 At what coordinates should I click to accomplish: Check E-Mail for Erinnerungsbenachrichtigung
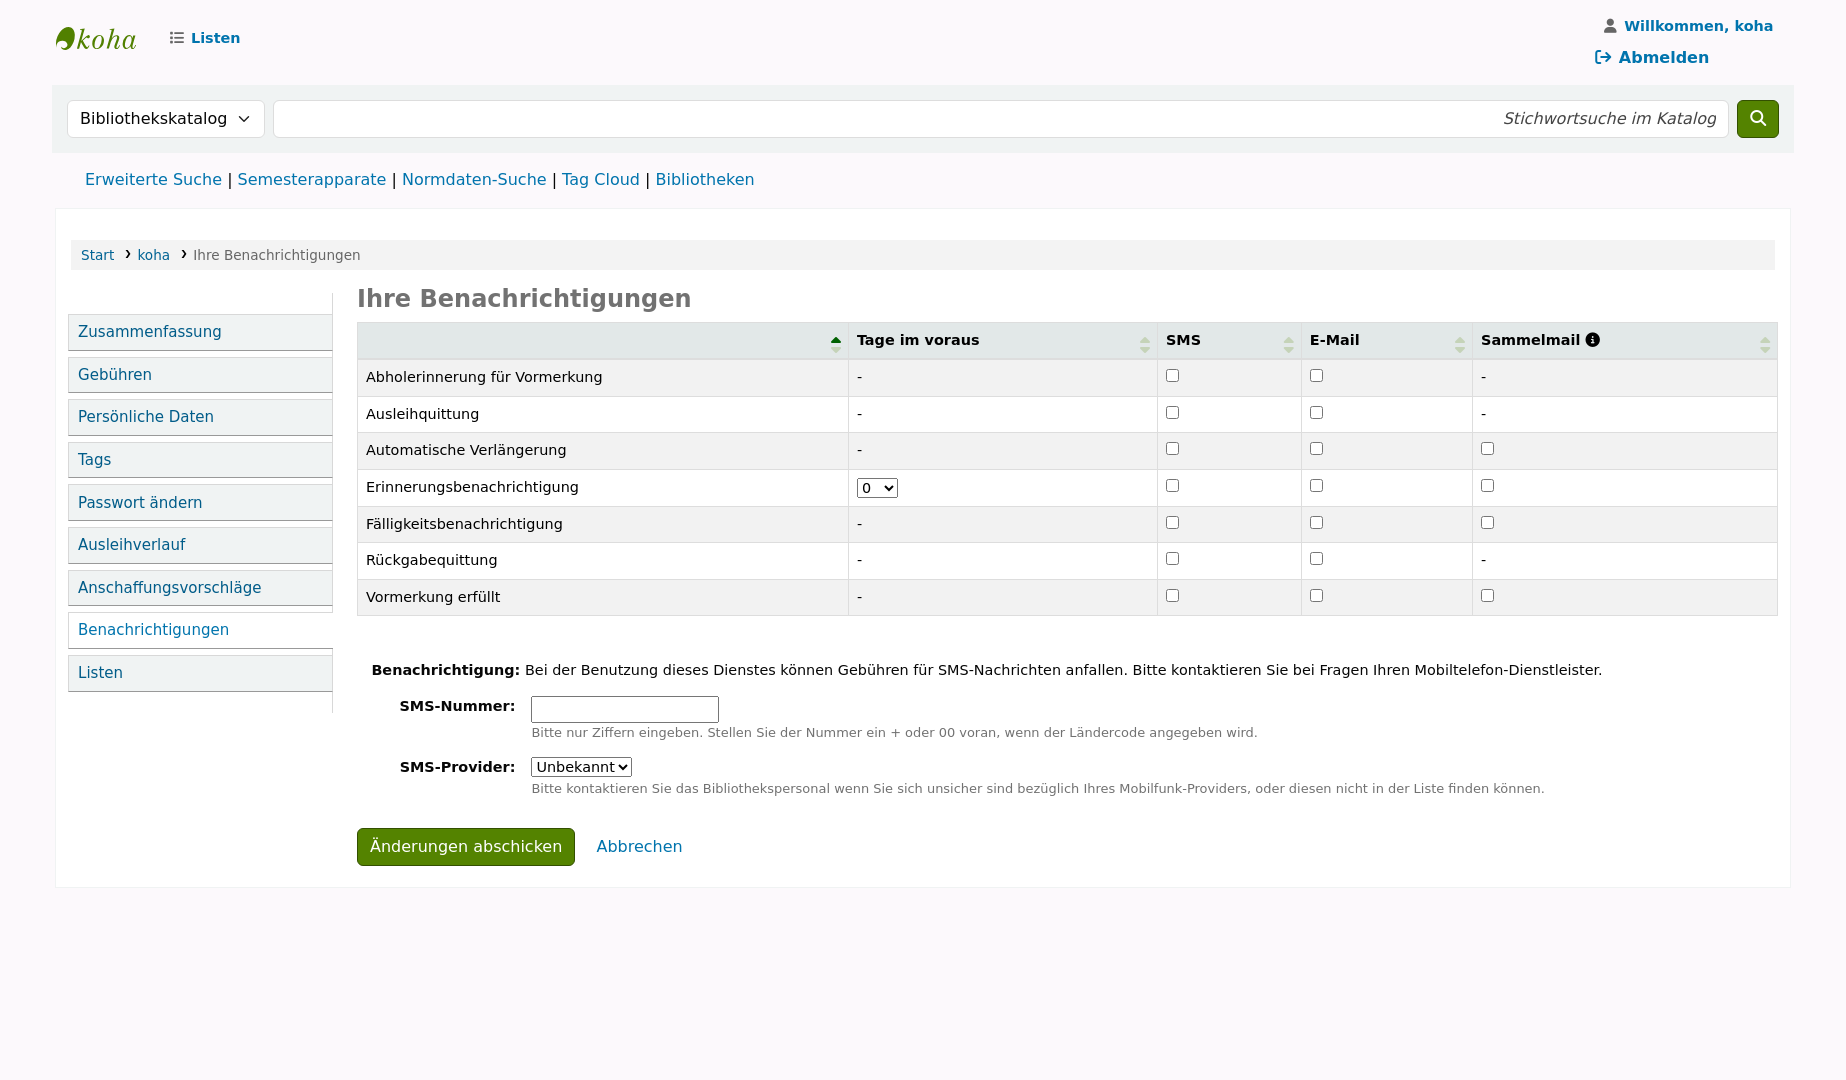(1316, 486)
